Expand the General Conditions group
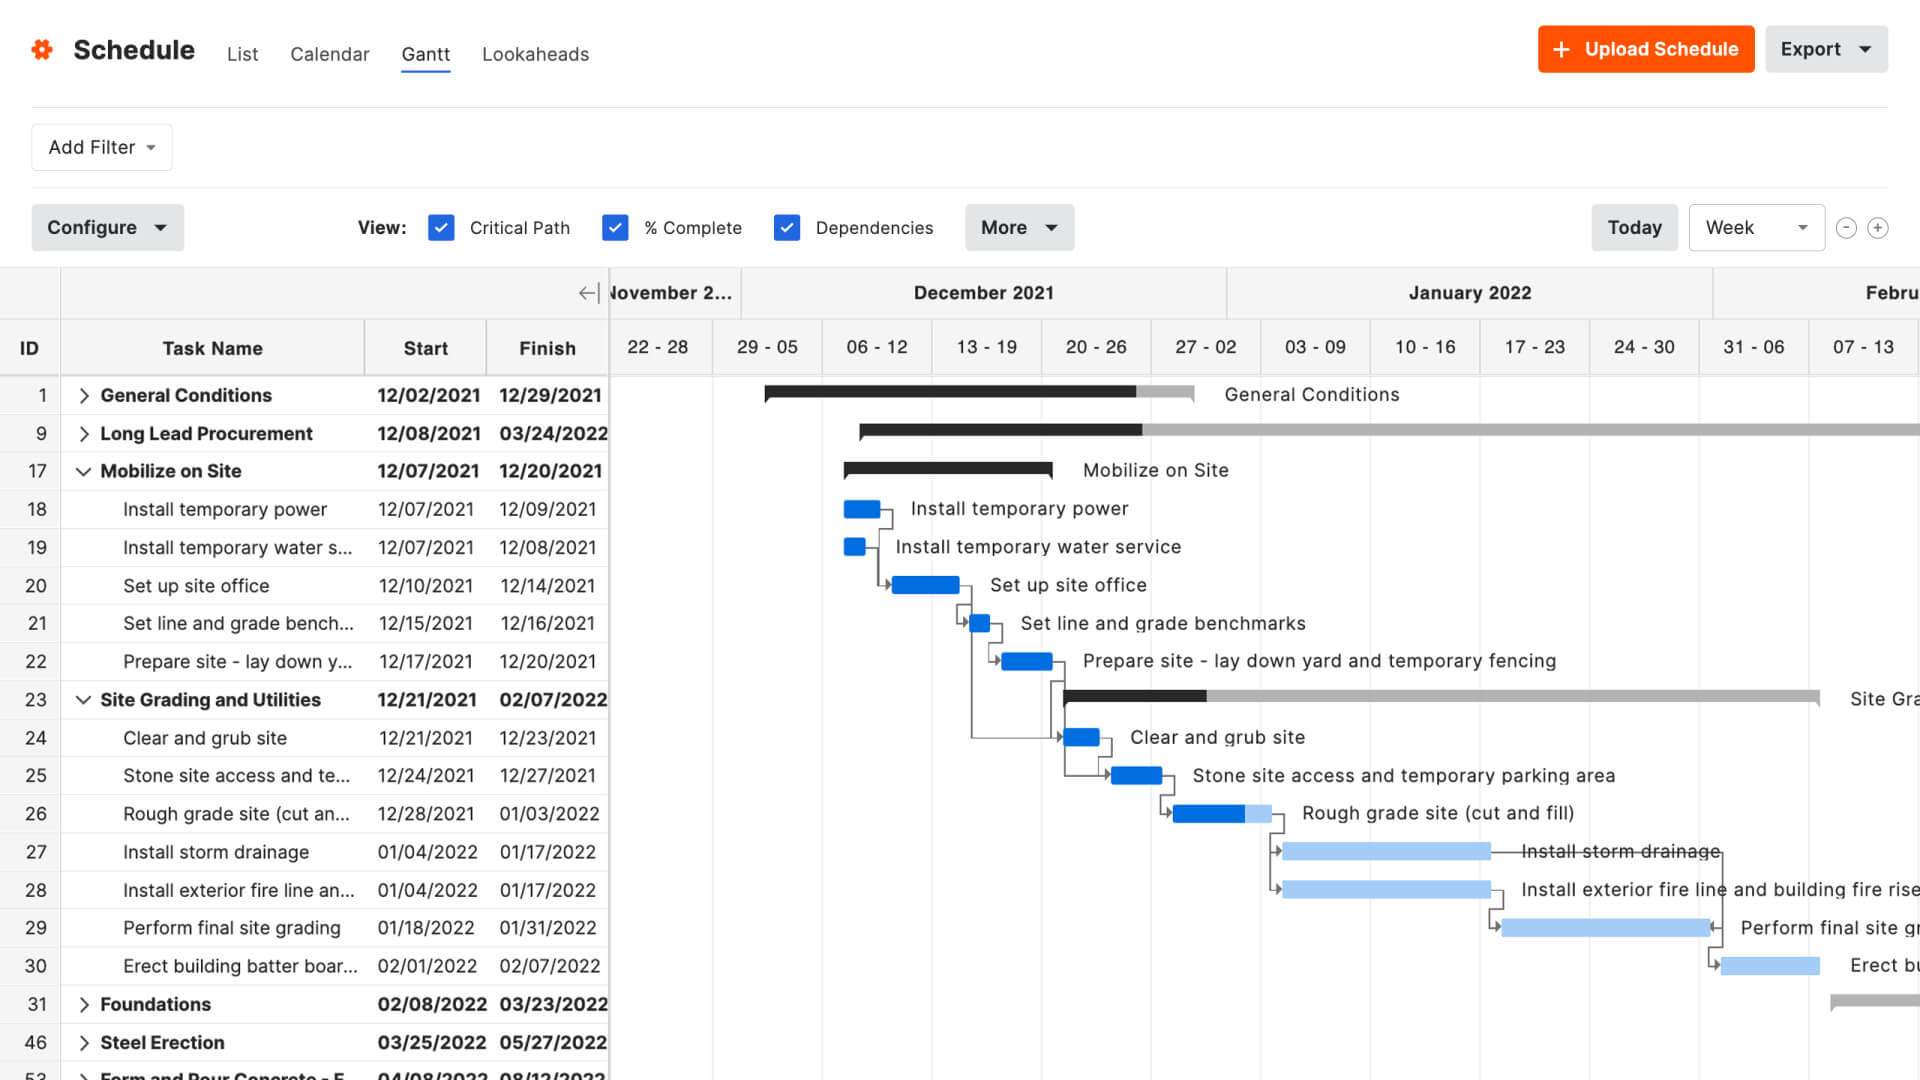This screenshot has width=1920, height=1080. tap(84, 396)
